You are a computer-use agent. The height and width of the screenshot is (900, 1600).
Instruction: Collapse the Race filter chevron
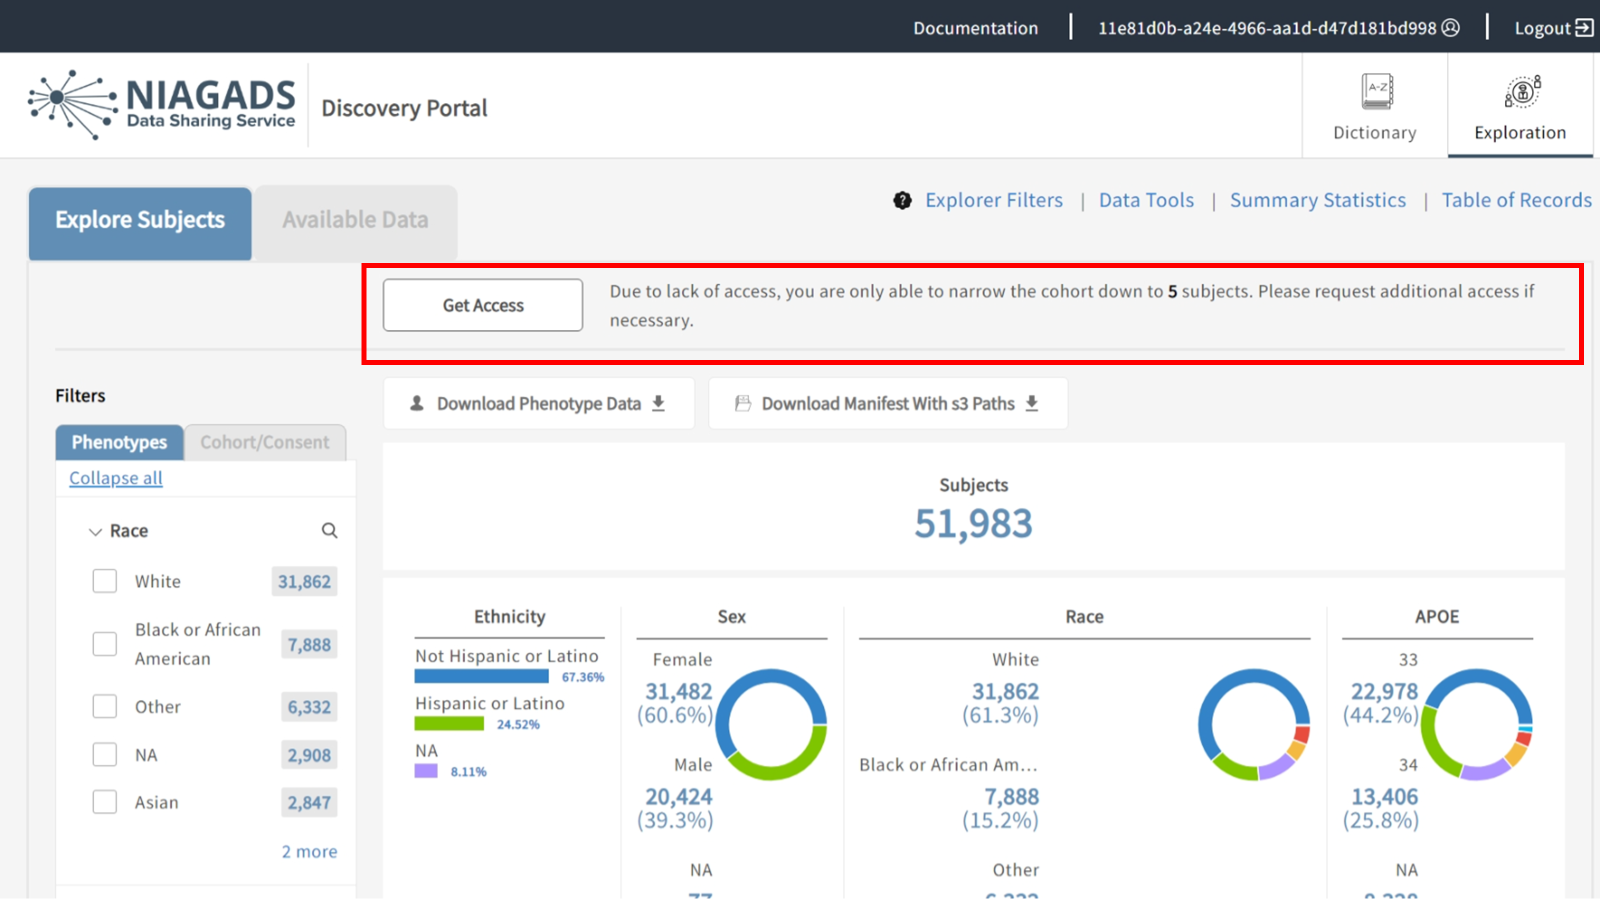point(95,532)
